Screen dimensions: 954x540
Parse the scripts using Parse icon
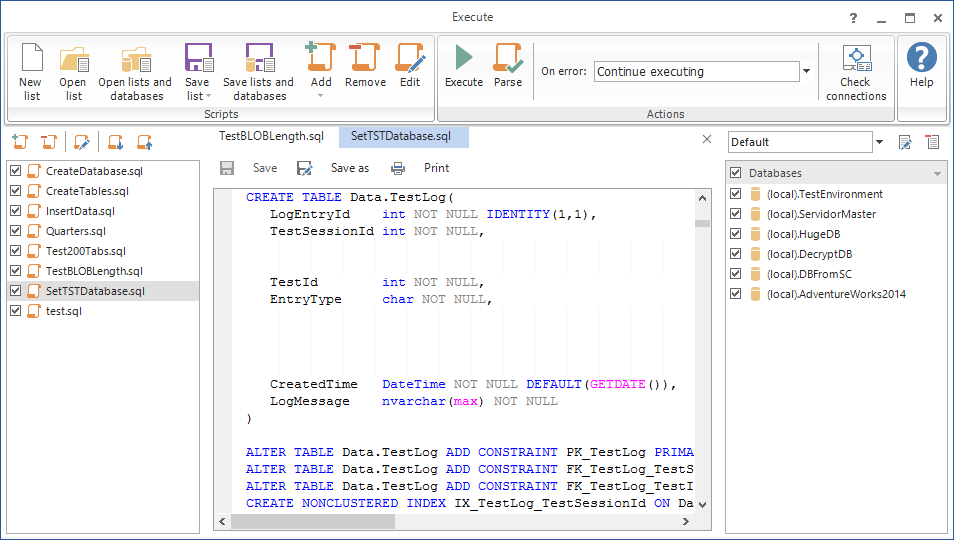tap(508, 58)
